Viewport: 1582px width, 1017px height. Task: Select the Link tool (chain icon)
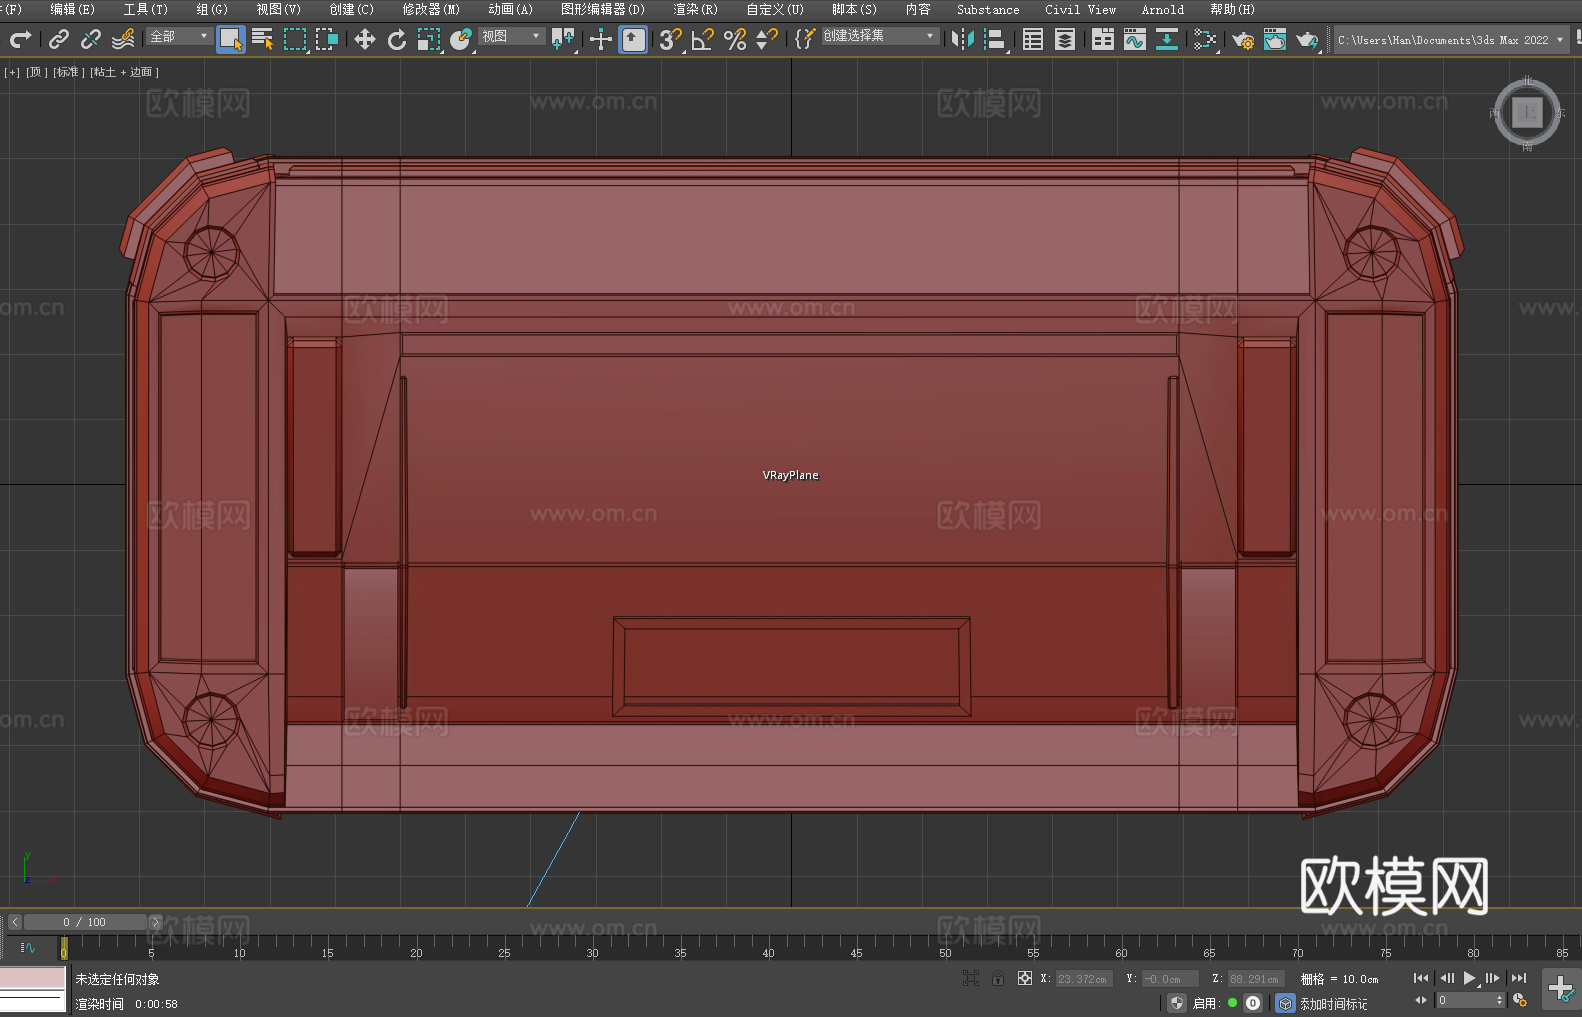pos(59,39)
